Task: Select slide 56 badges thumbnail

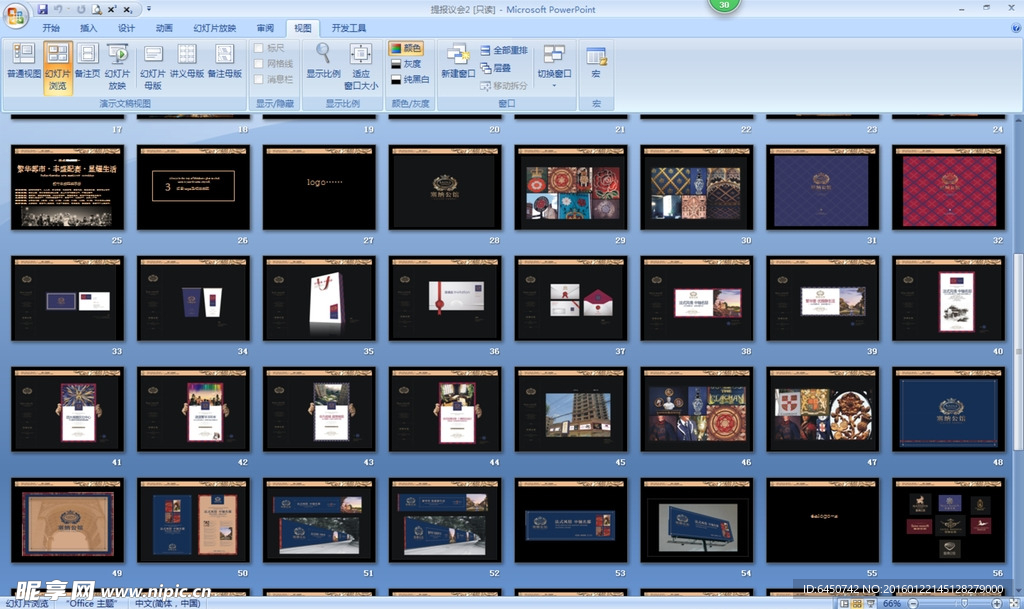Action: point(948,520)
